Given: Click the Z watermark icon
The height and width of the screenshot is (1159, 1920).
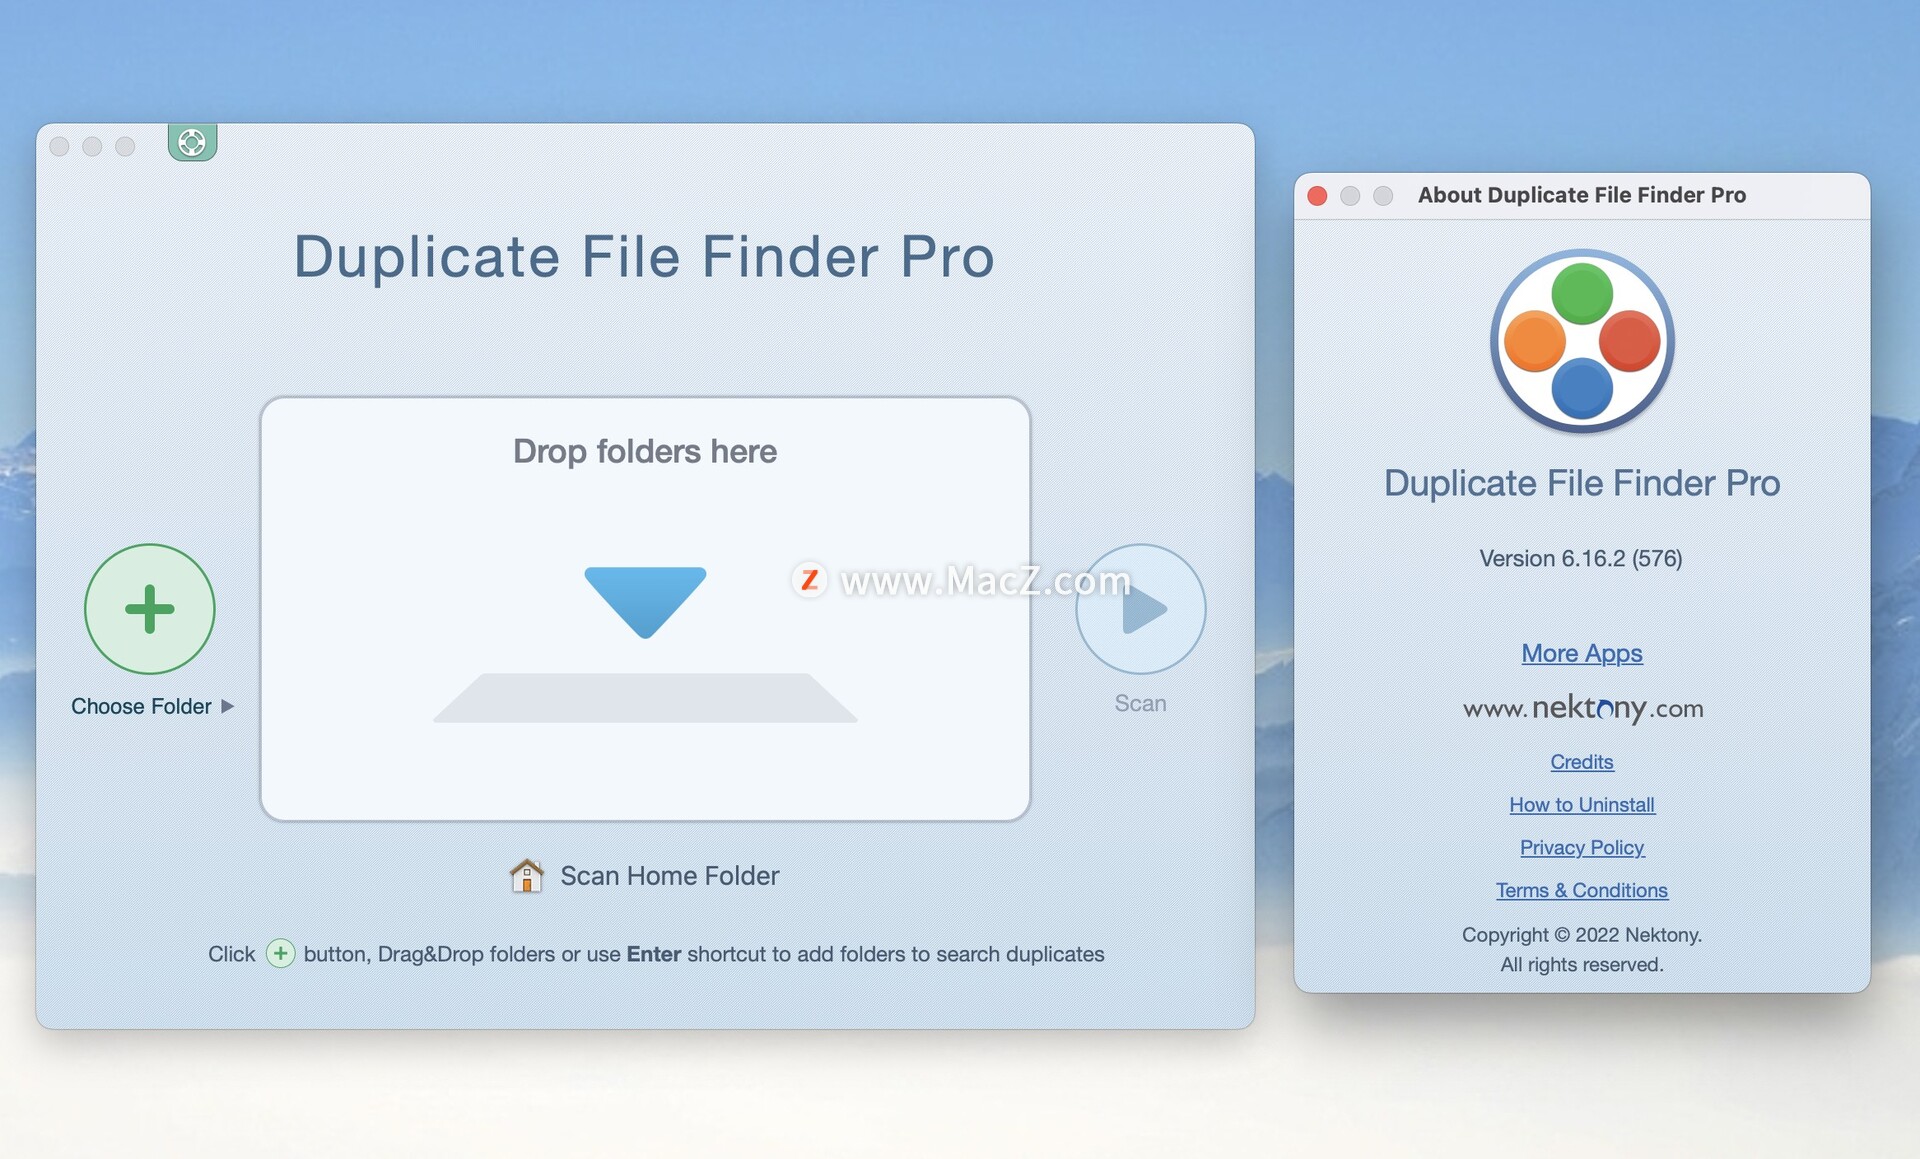Looking at the screenshot, I should [809, 580].
